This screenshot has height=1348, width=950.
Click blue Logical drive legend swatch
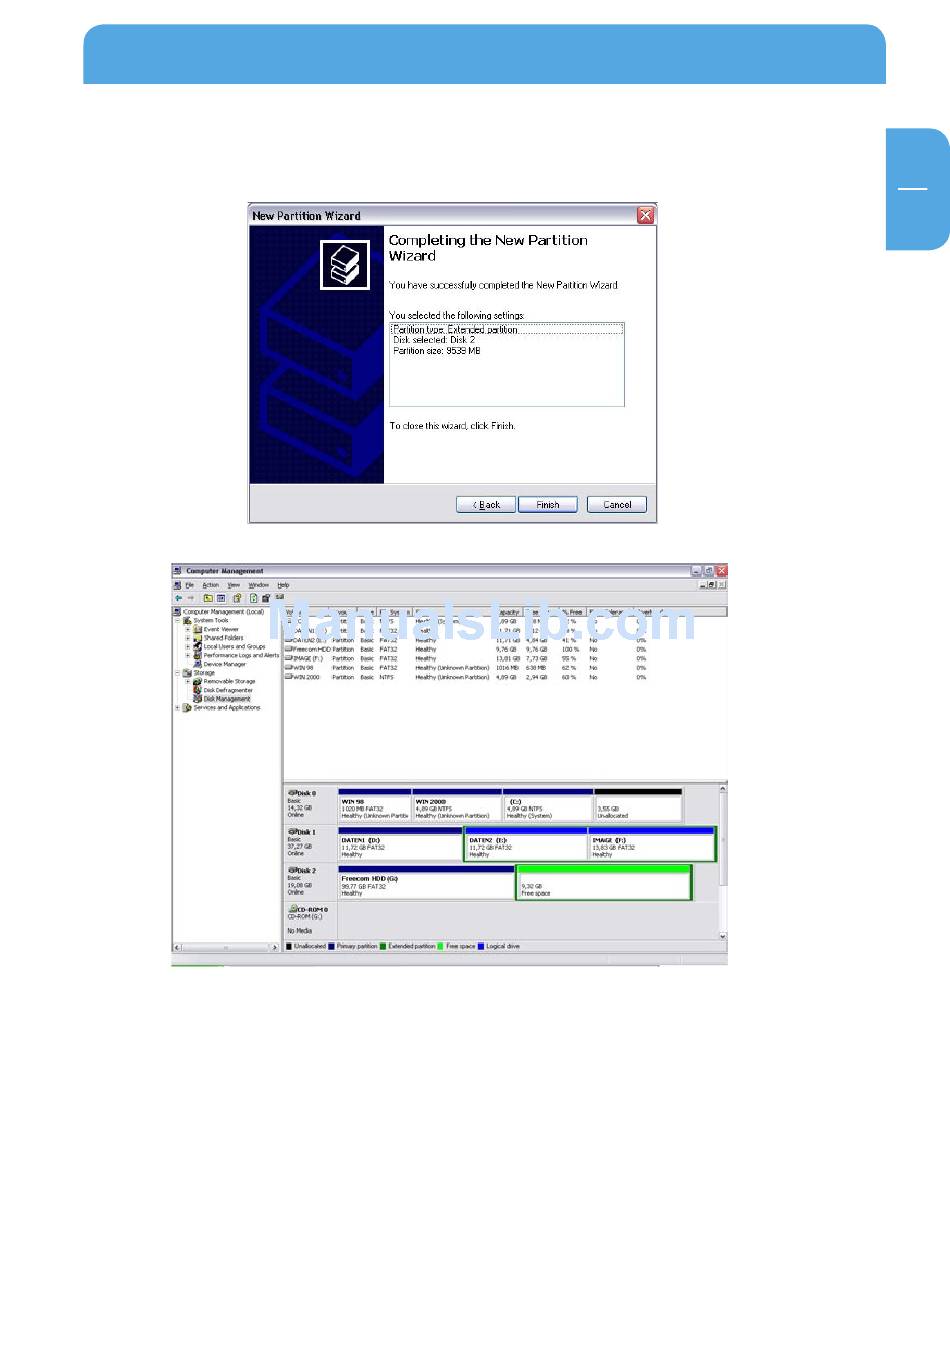coord(481,946)
